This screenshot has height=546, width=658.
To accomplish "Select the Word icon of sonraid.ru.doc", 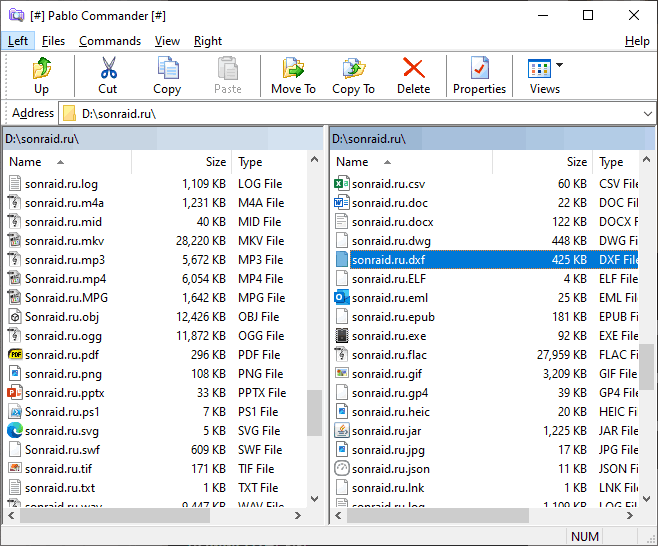I will [x=342, y=203].
